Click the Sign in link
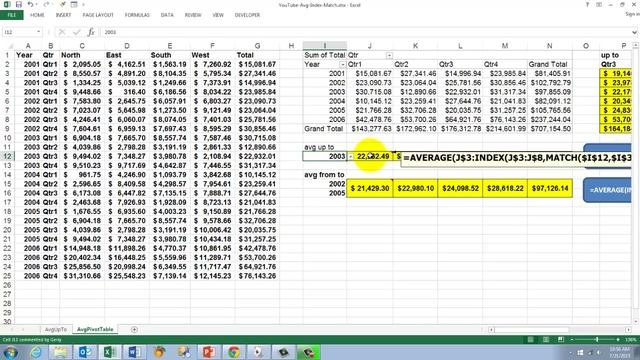Image resolution: width=640 pixels, height=360 pixels. [632, 14]
